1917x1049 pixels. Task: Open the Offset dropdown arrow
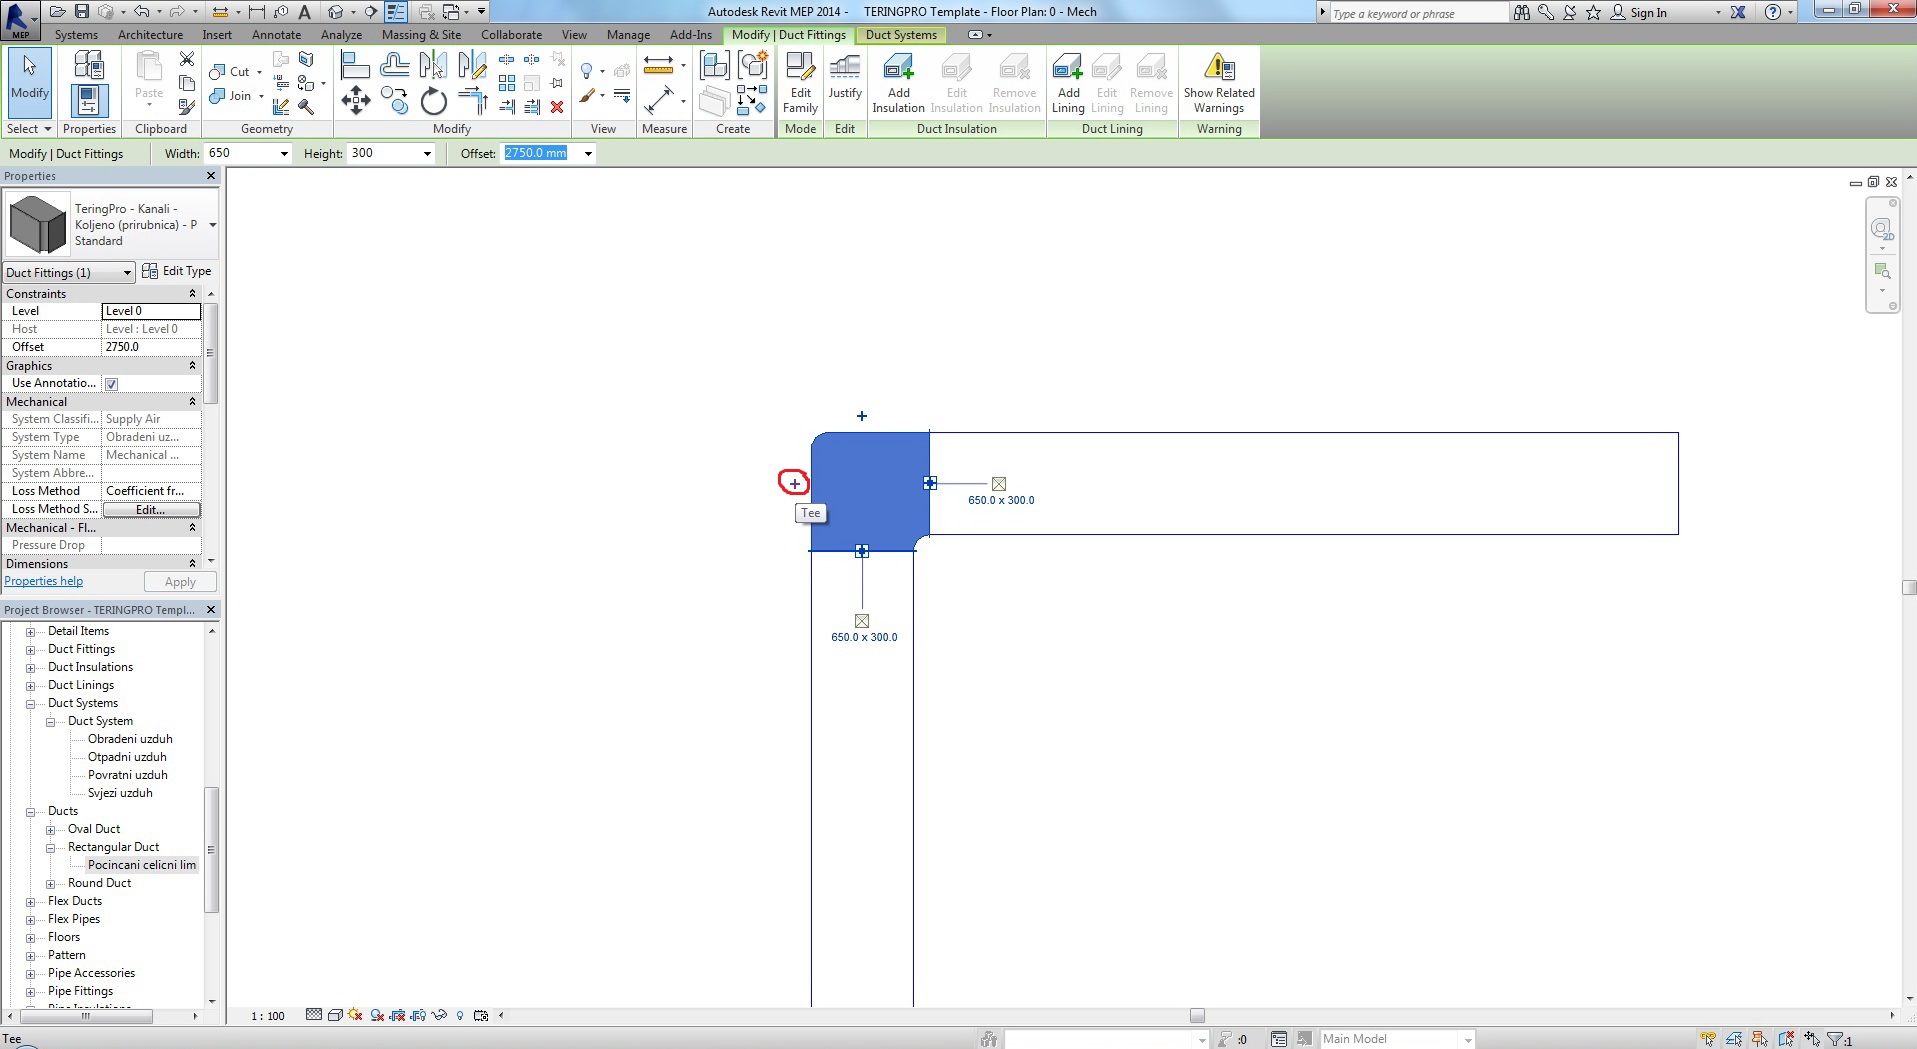click(x=588, y=154)
